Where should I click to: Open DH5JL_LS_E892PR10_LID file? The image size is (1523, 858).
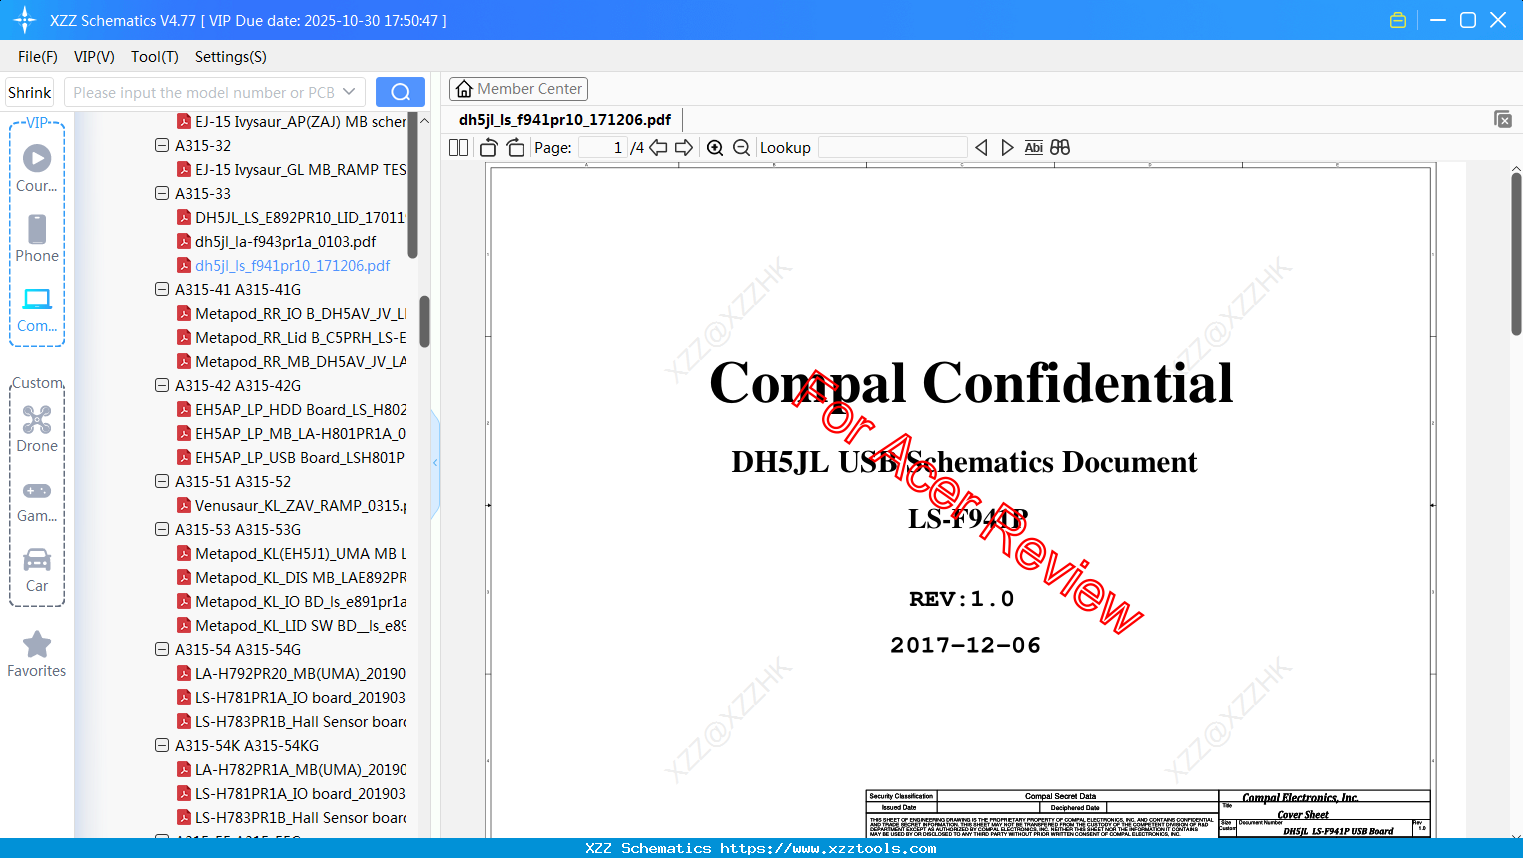291,217
